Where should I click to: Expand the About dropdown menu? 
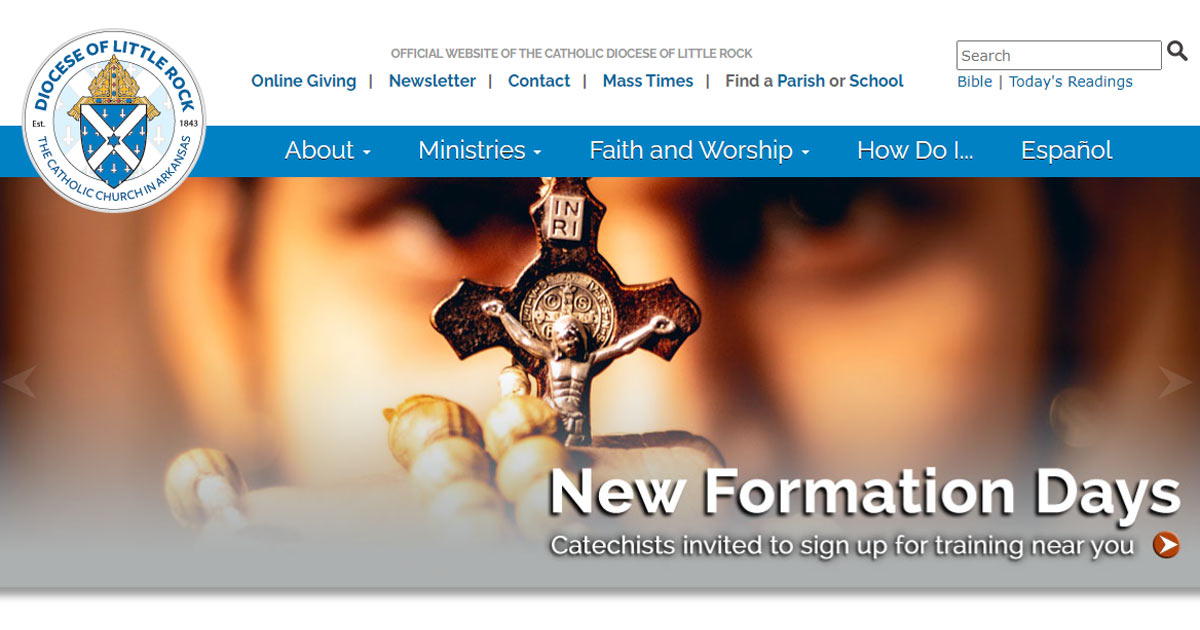click(328, 150)
